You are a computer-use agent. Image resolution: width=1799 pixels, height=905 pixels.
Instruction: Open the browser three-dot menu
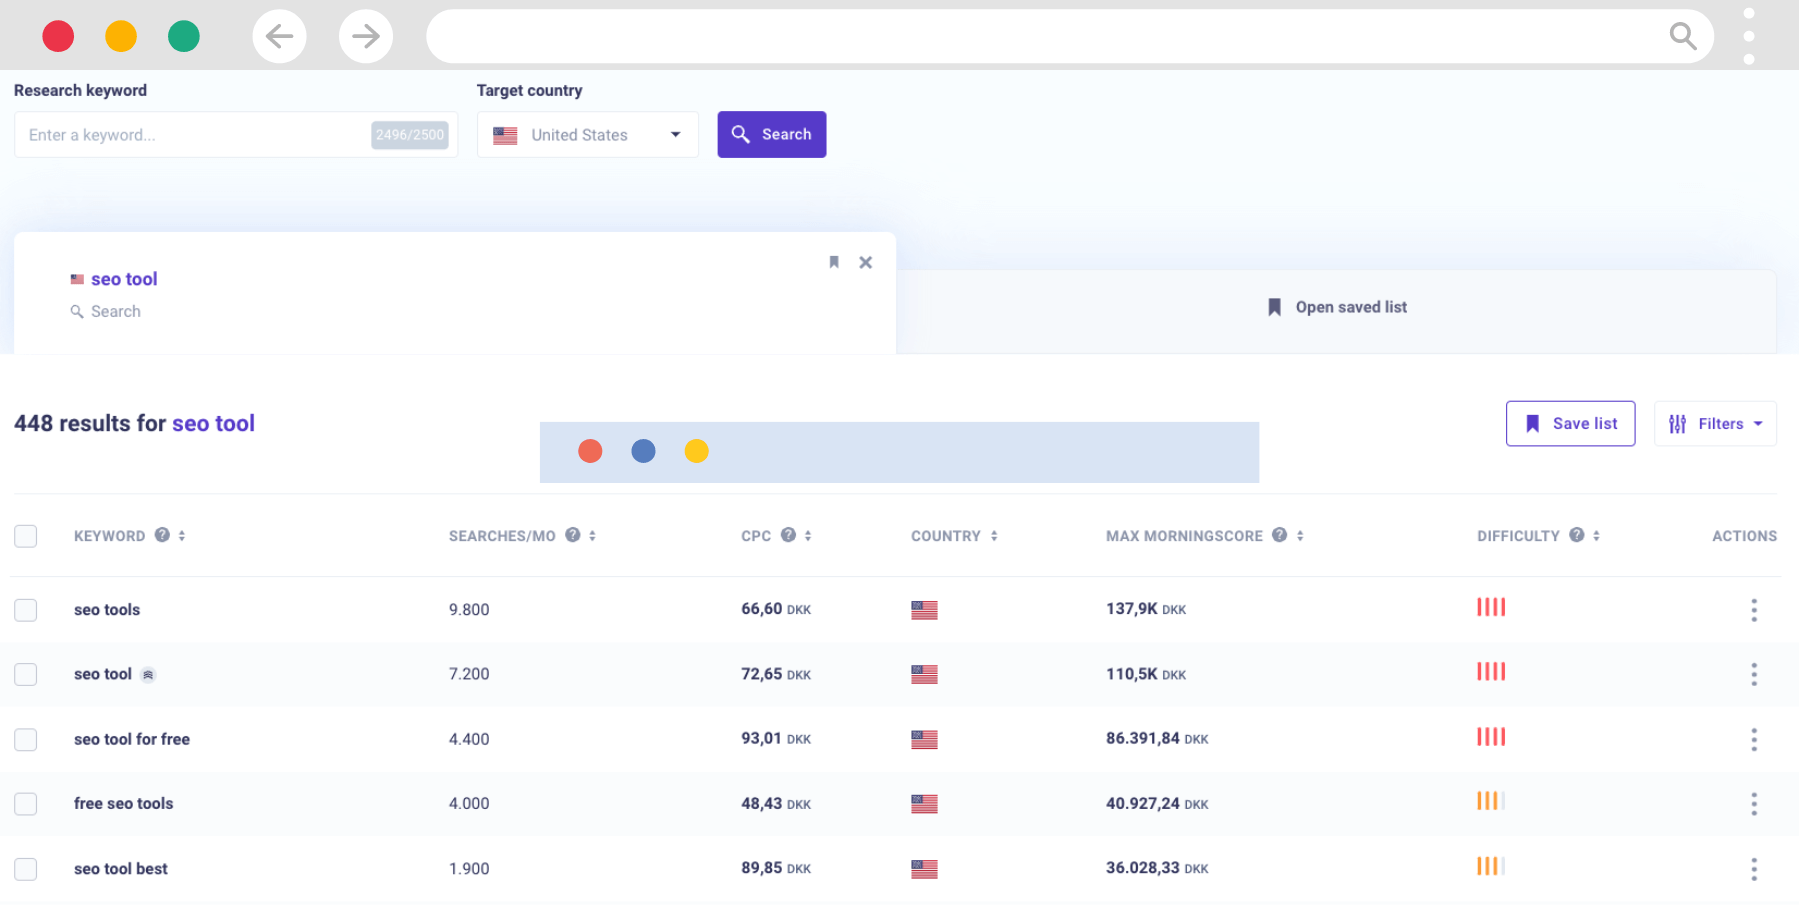click(x=1749, y=36)
